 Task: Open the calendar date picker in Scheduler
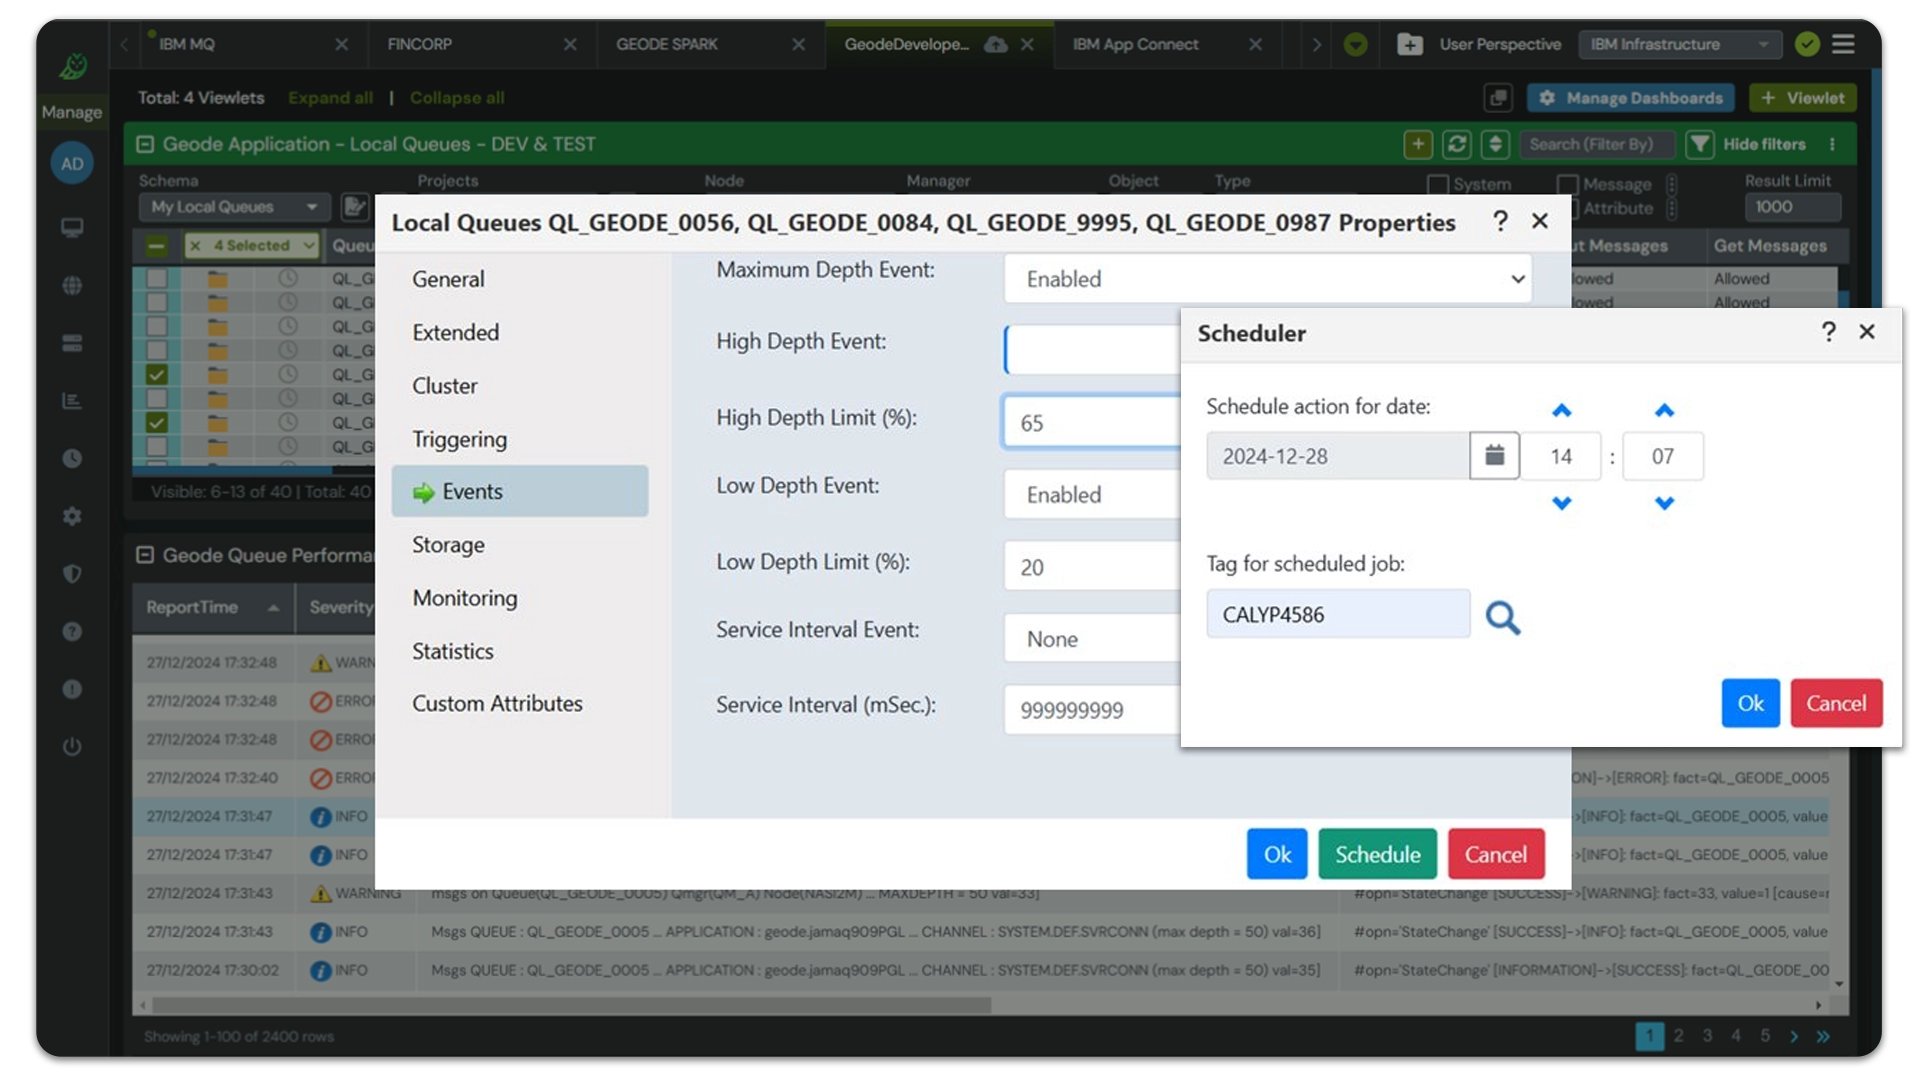pos(1494,456)
